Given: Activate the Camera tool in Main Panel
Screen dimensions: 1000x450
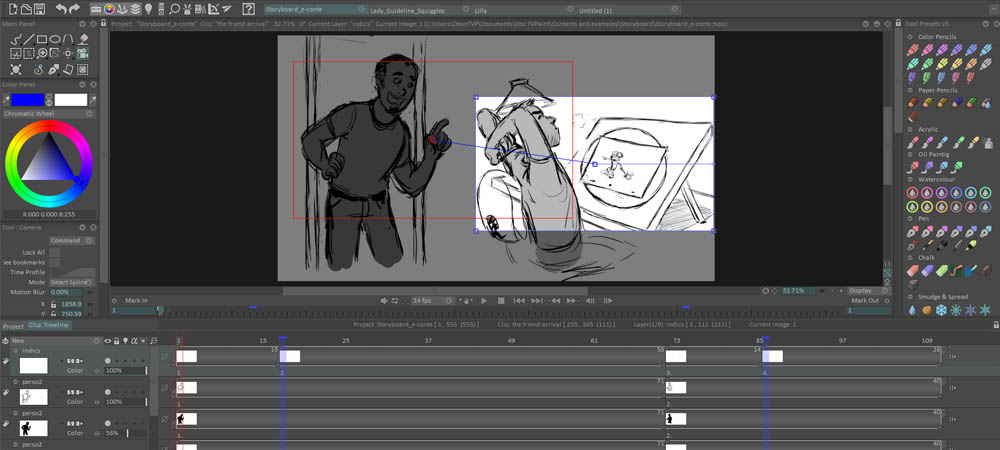Looking at the screenshot, I should [83, 54].
